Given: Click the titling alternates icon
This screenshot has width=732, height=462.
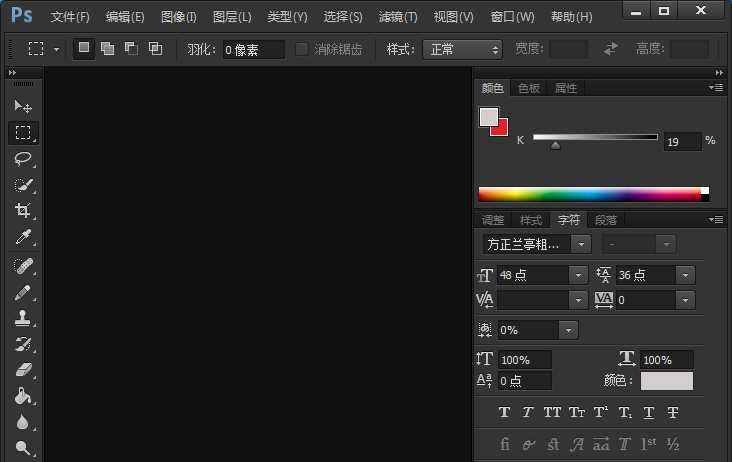Looking at the screenshot, I should (x=625, y=444).
